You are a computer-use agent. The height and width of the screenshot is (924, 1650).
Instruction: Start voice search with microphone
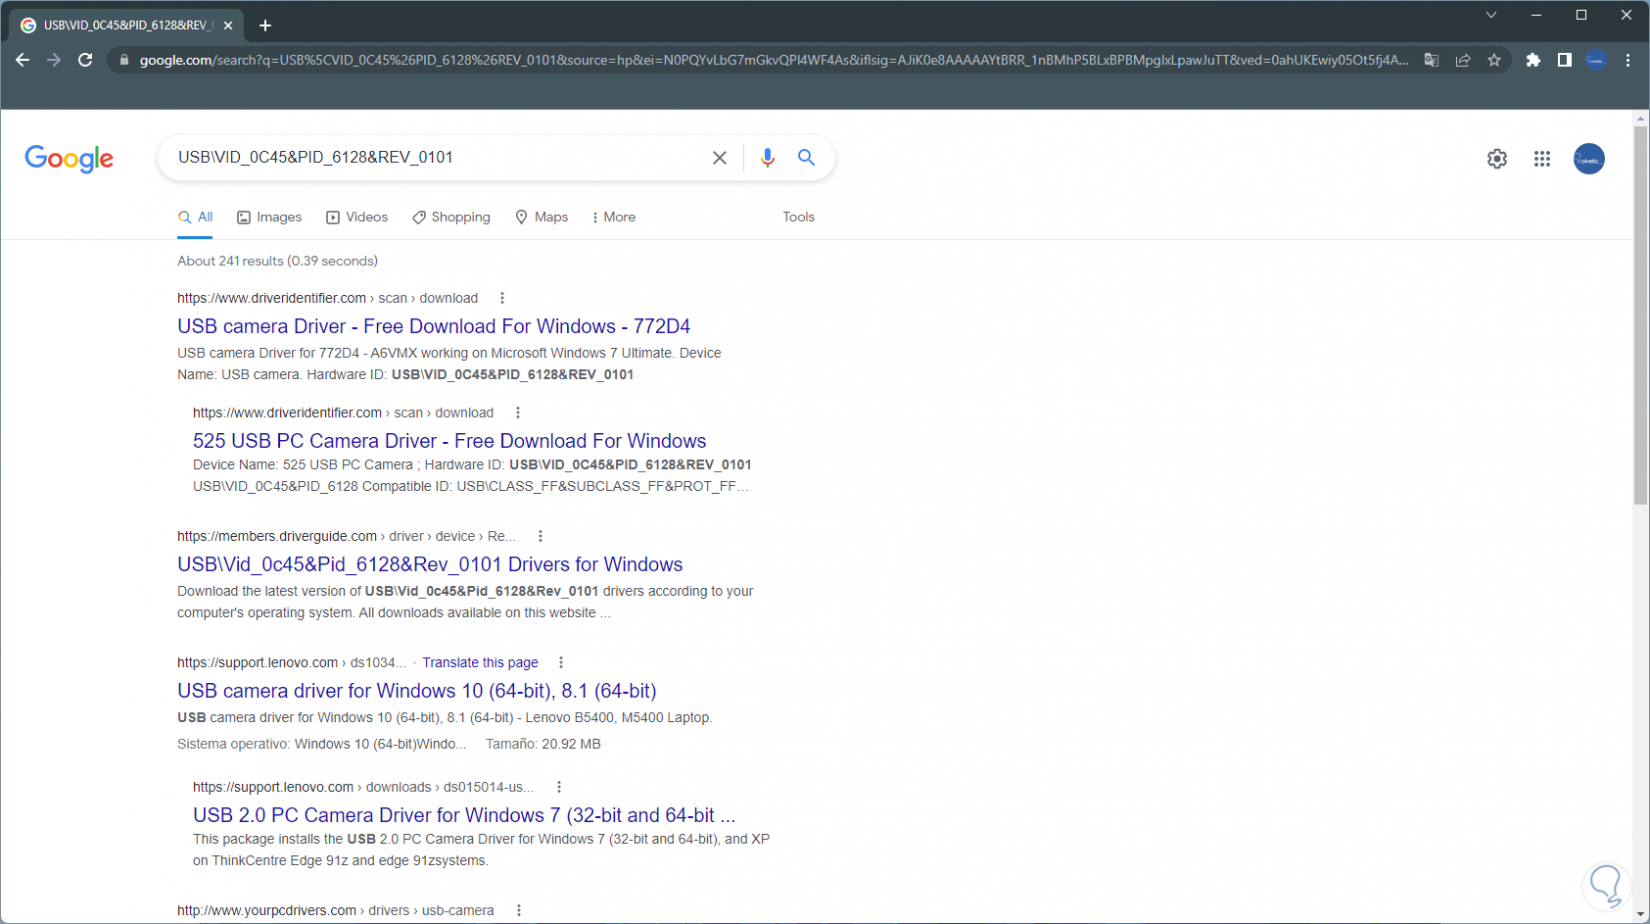767,158
